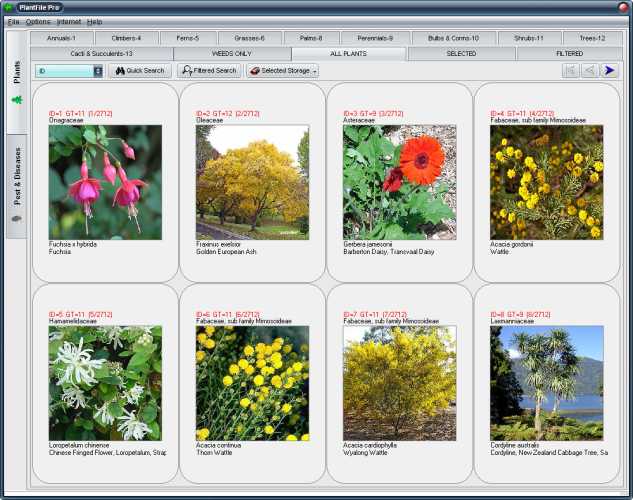Select the Palms-8 category tab
The image size is (633, 500).
click(312, 38)
